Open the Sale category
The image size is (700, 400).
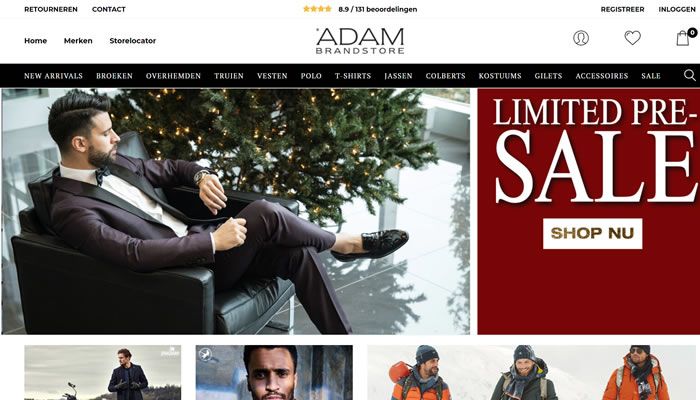pos(651,76)
